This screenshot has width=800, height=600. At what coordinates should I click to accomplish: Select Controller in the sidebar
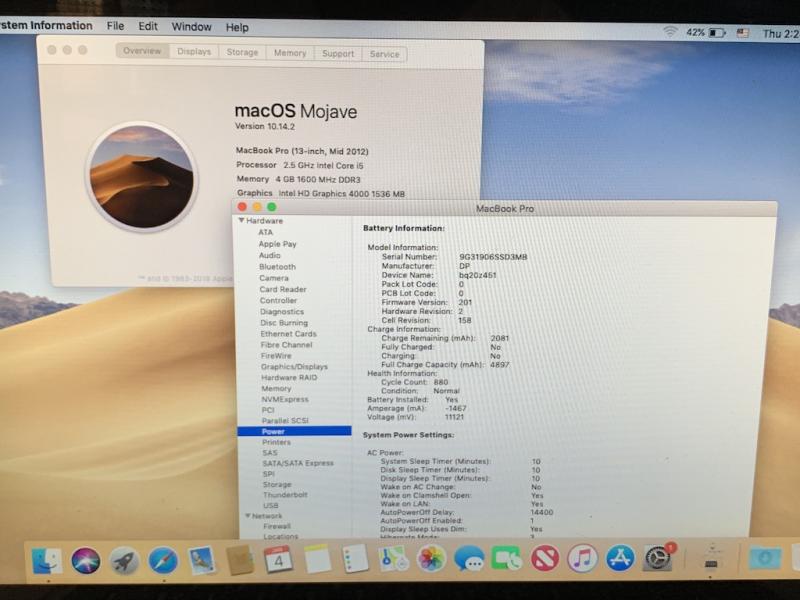tap(278, 301)
